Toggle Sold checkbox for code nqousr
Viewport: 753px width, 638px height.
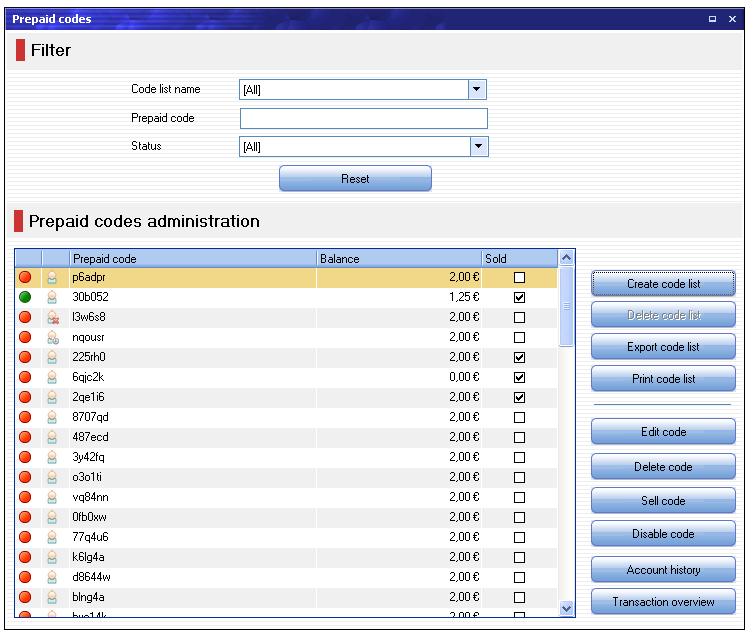coord(519,337)
